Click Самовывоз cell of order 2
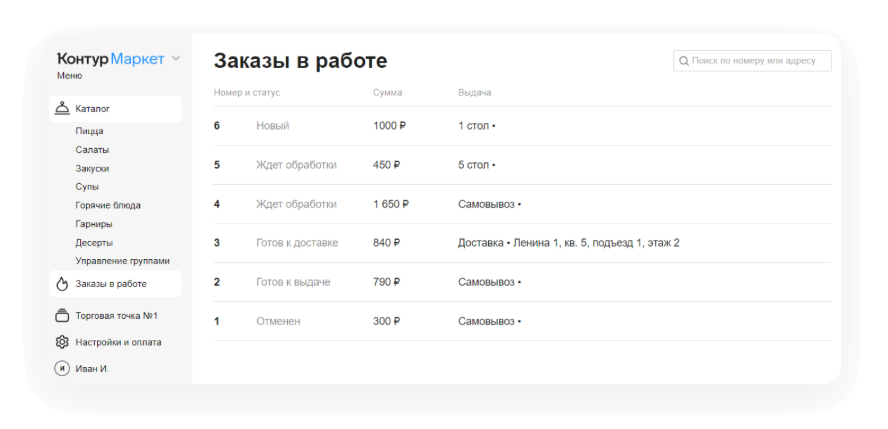 click(x=489, y=282)
